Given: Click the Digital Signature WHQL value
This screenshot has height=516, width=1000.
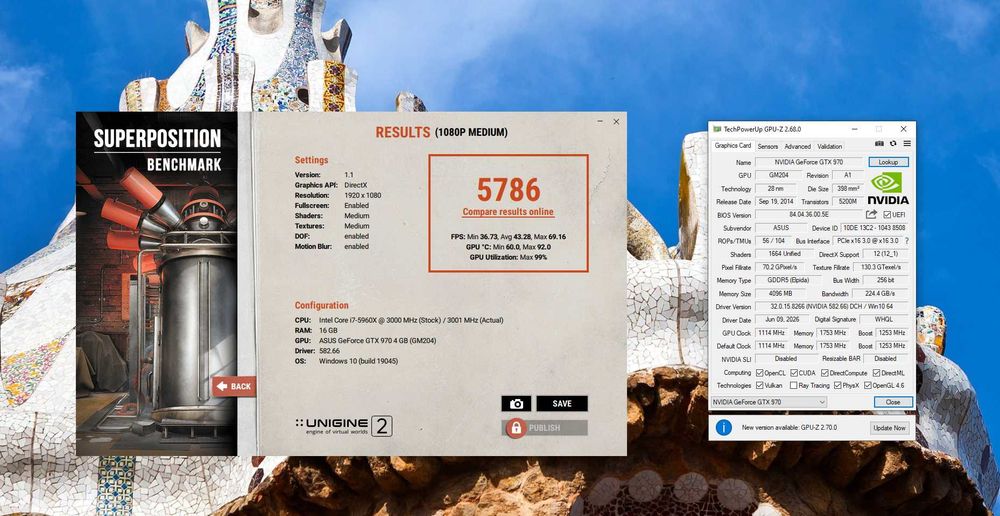Looking at the screenshot, I should point(884,320).
